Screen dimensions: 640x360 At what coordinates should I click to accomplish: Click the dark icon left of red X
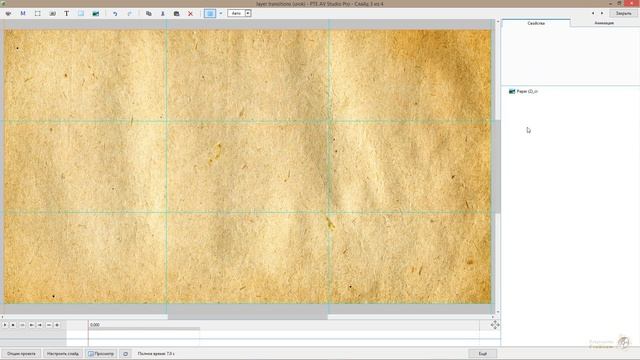coord(176,13)
